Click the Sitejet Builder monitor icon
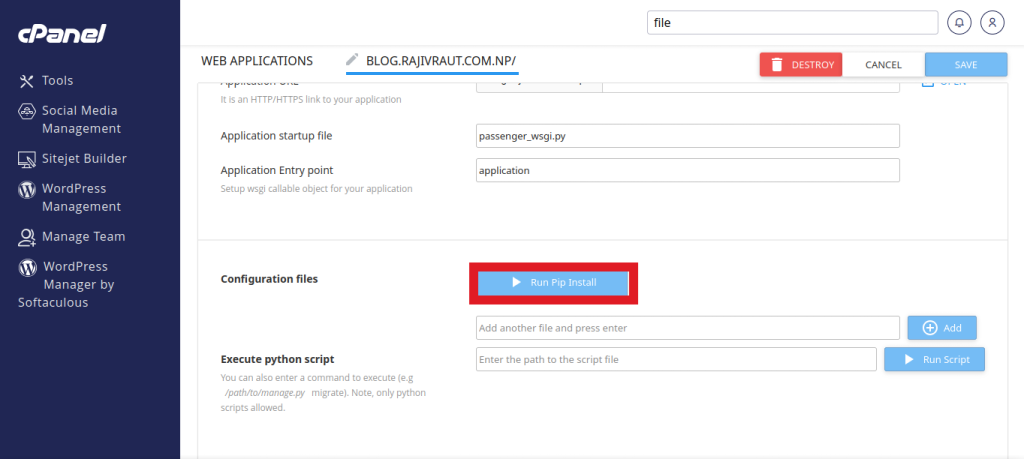The width and height of the screenshot is (1024, 459). [x=26, y=159]
